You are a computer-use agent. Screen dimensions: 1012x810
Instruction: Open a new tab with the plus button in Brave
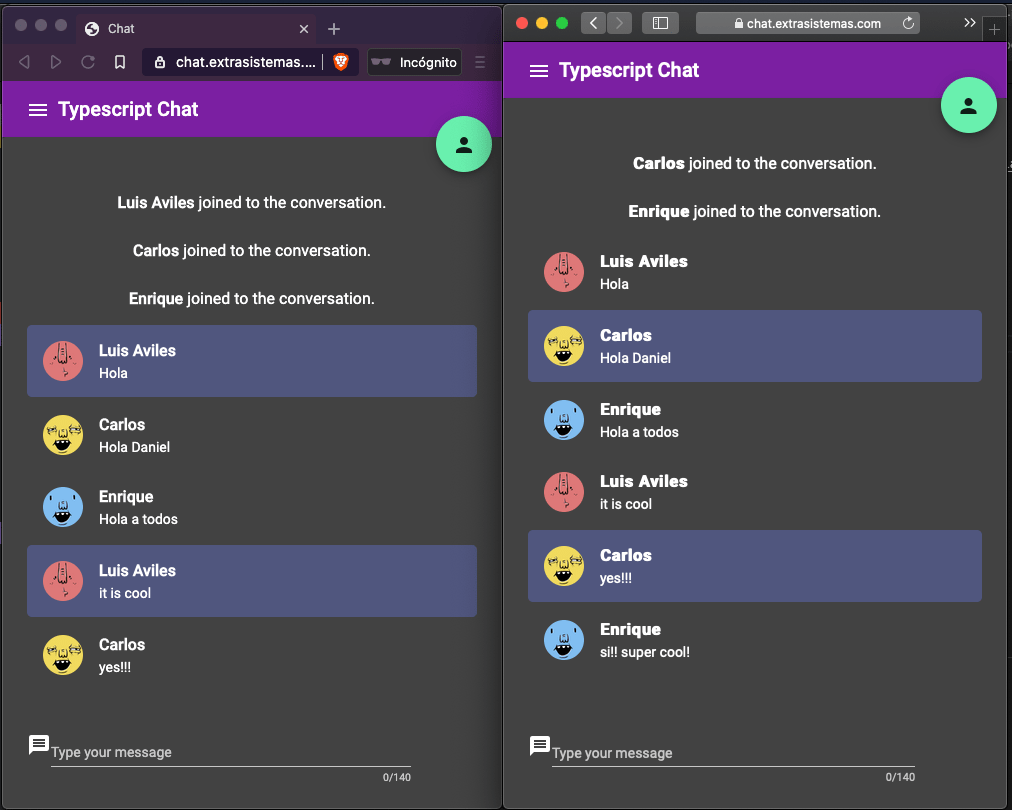click(x=333, y=29)
